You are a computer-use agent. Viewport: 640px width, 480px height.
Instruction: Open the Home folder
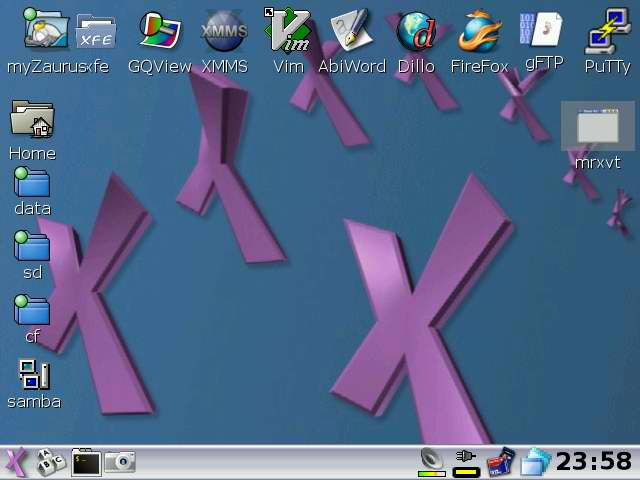32,120
